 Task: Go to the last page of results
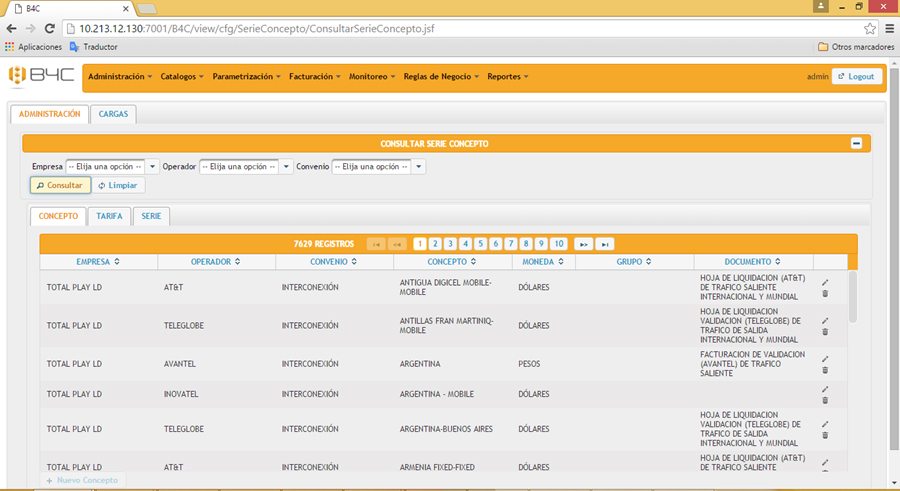[604, 244]
